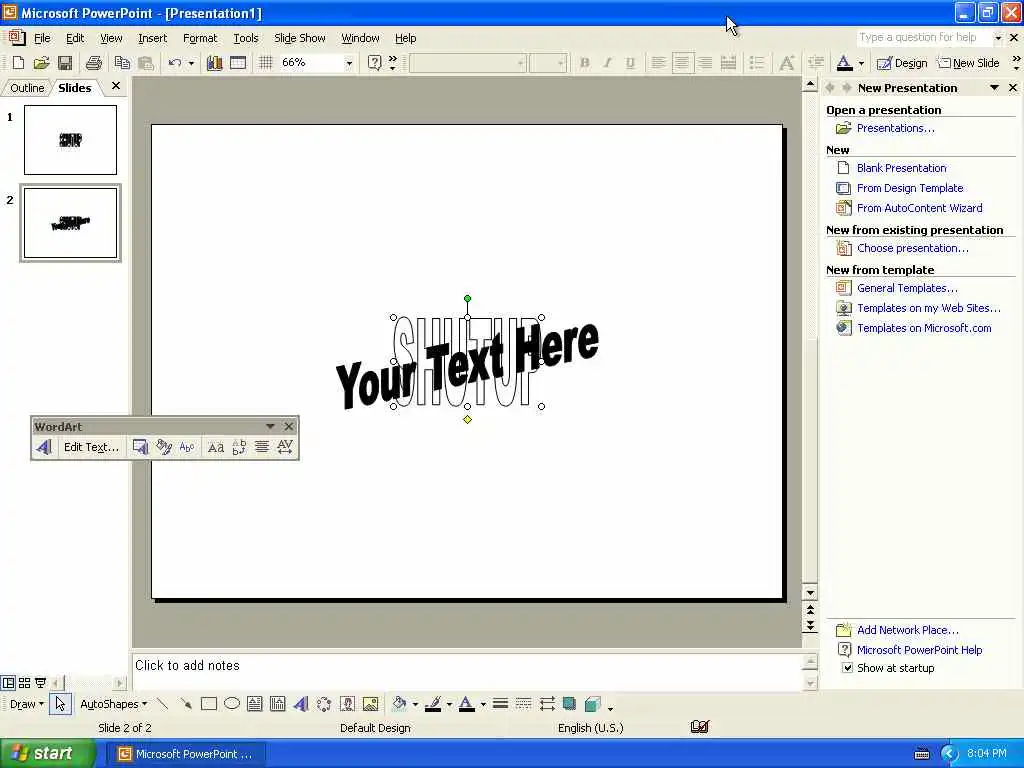Click Insert WordArt on the WordArt toolbar
1024x768 pixels.
[44, 447]
